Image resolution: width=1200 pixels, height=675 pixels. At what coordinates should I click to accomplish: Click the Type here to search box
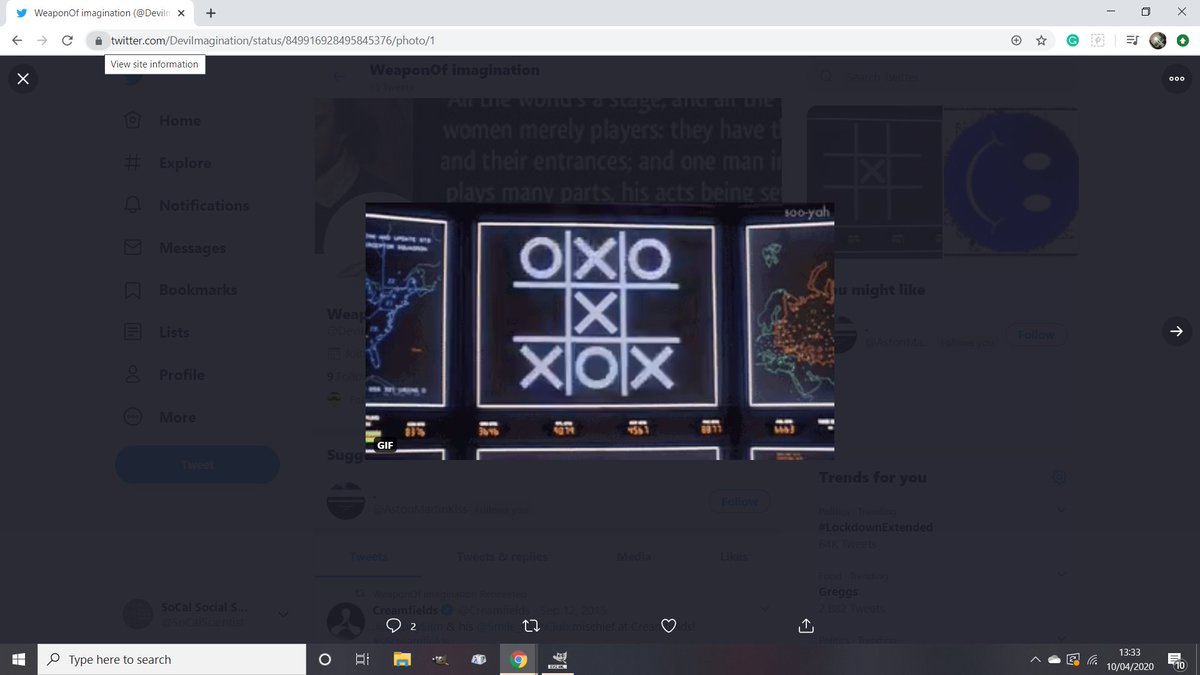pyautogui.click(x=172, y=659)
